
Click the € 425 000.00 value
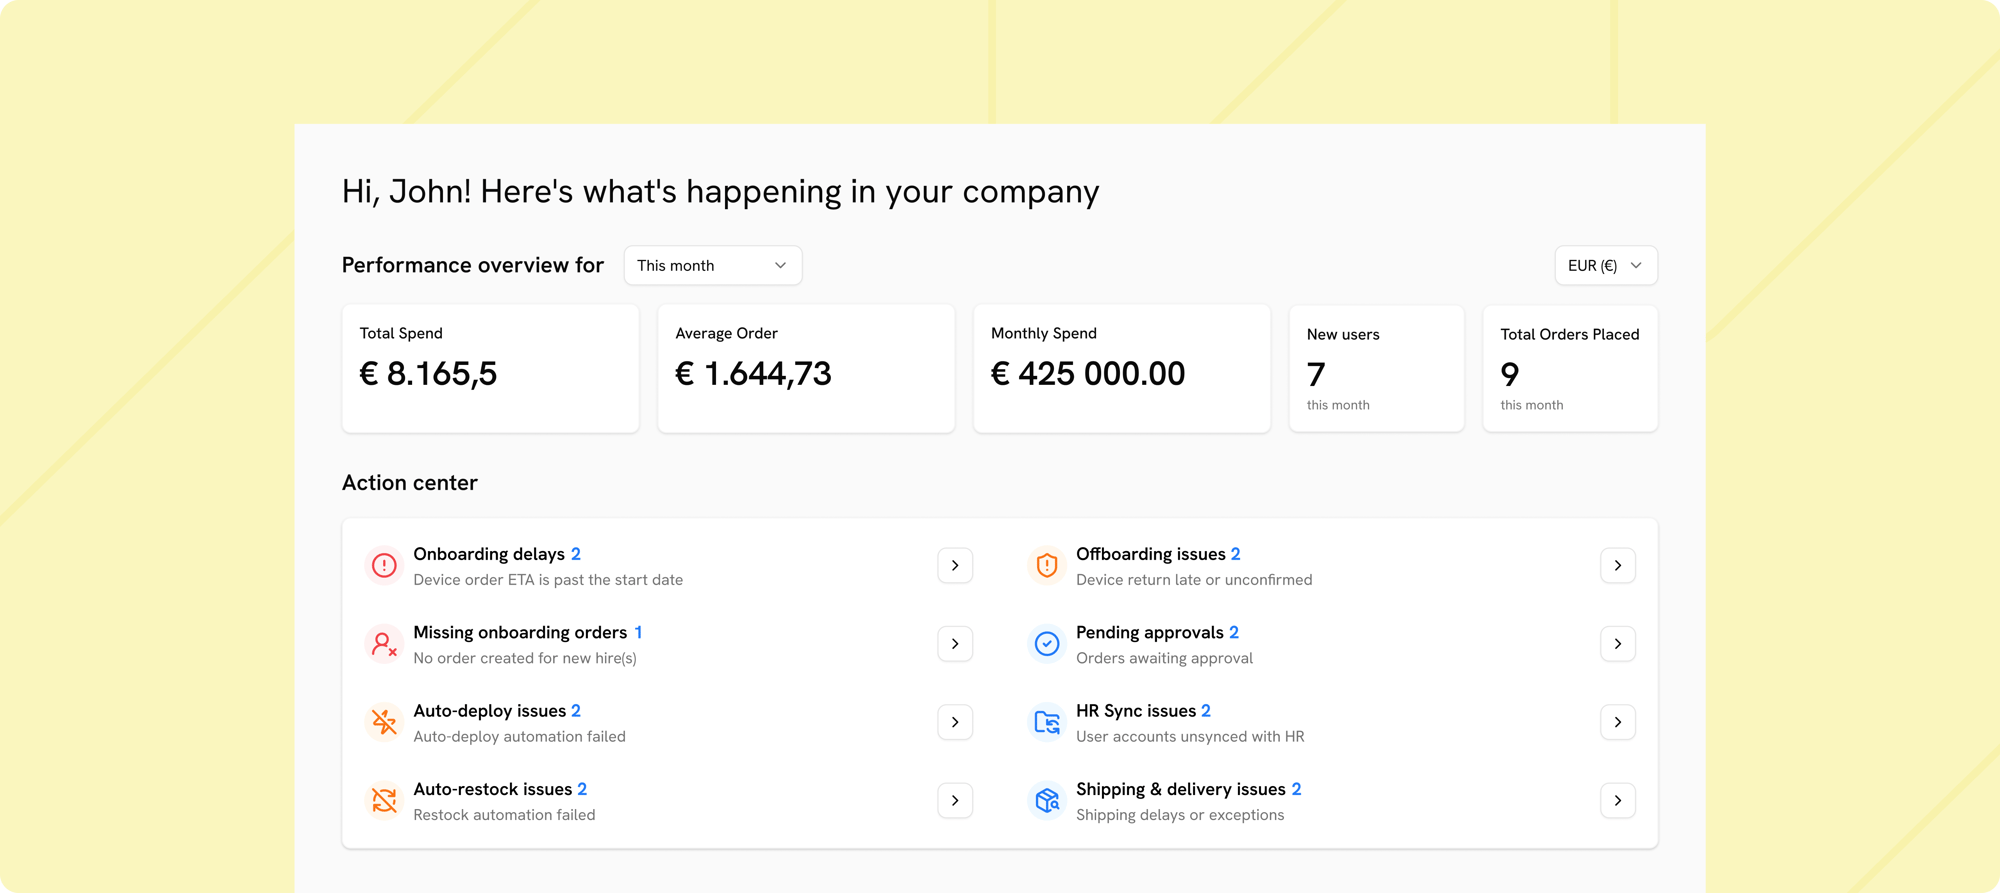tap(1088, 374)
